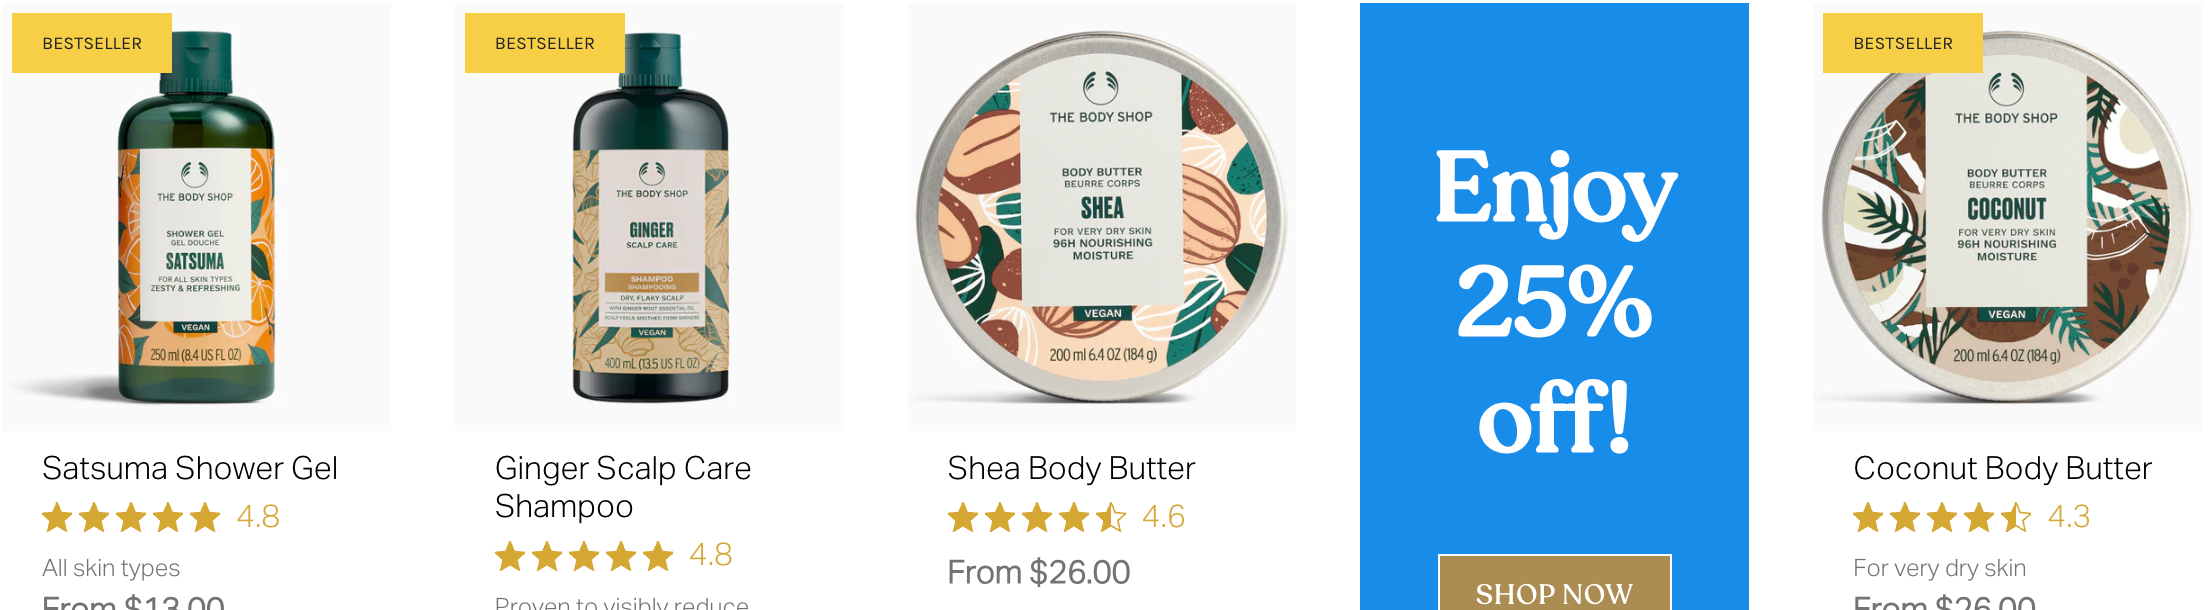Click the From $26.00 price under Shea
This screenshot has height=610, width=2212.
pyautogui.click(x=1039, y=572)
